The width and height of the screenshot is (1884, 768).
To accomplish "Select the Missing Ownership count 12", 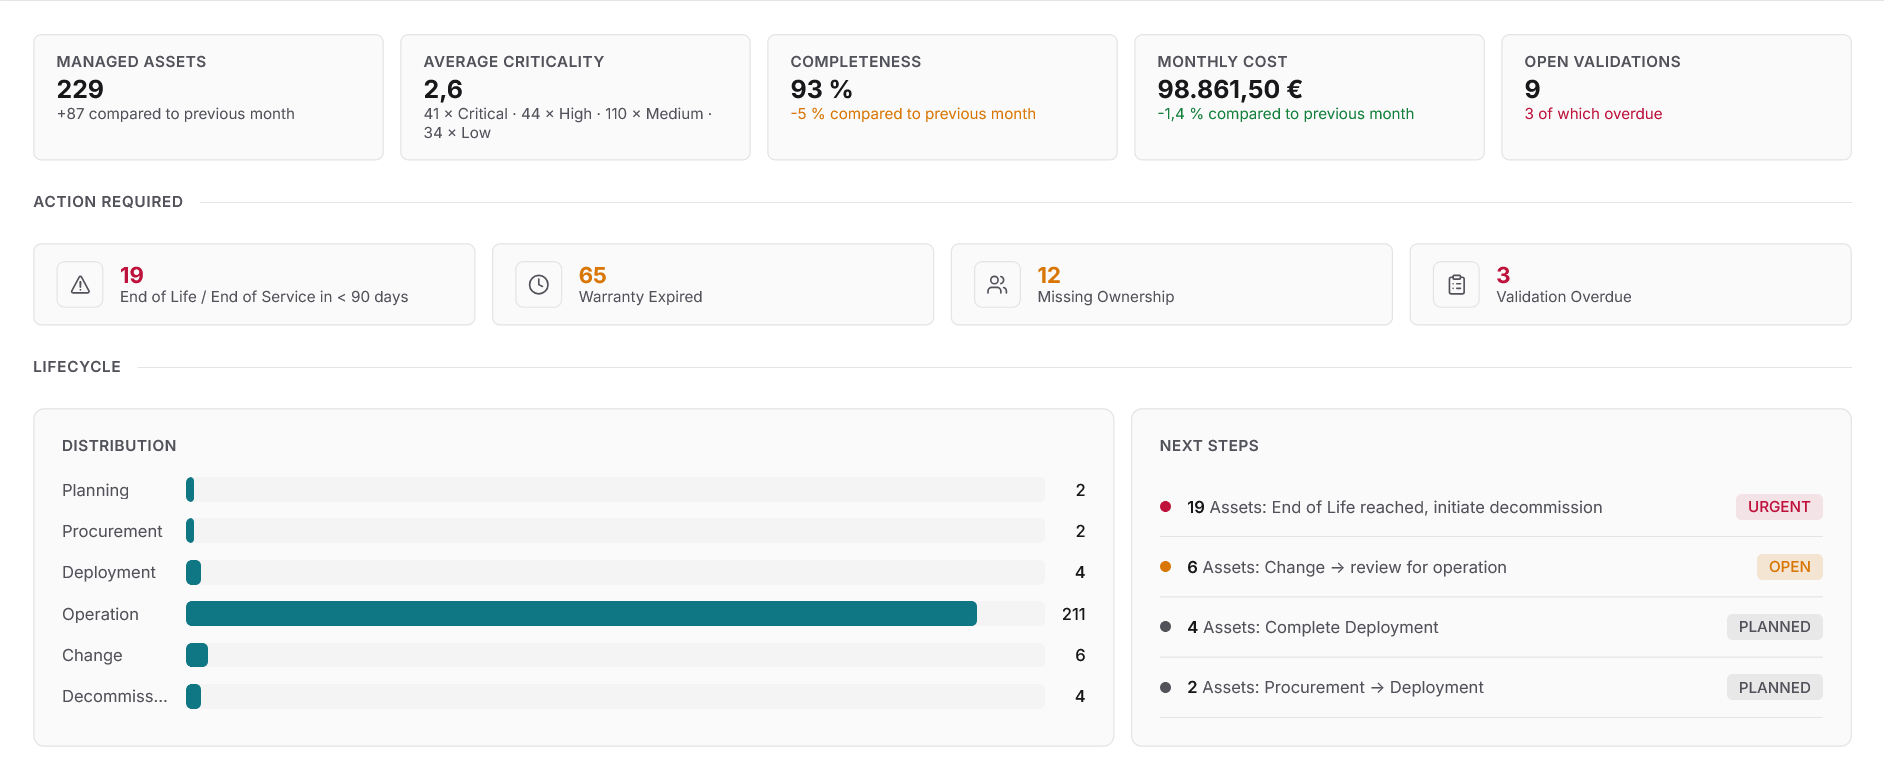I will click(x=1049, y=275).
